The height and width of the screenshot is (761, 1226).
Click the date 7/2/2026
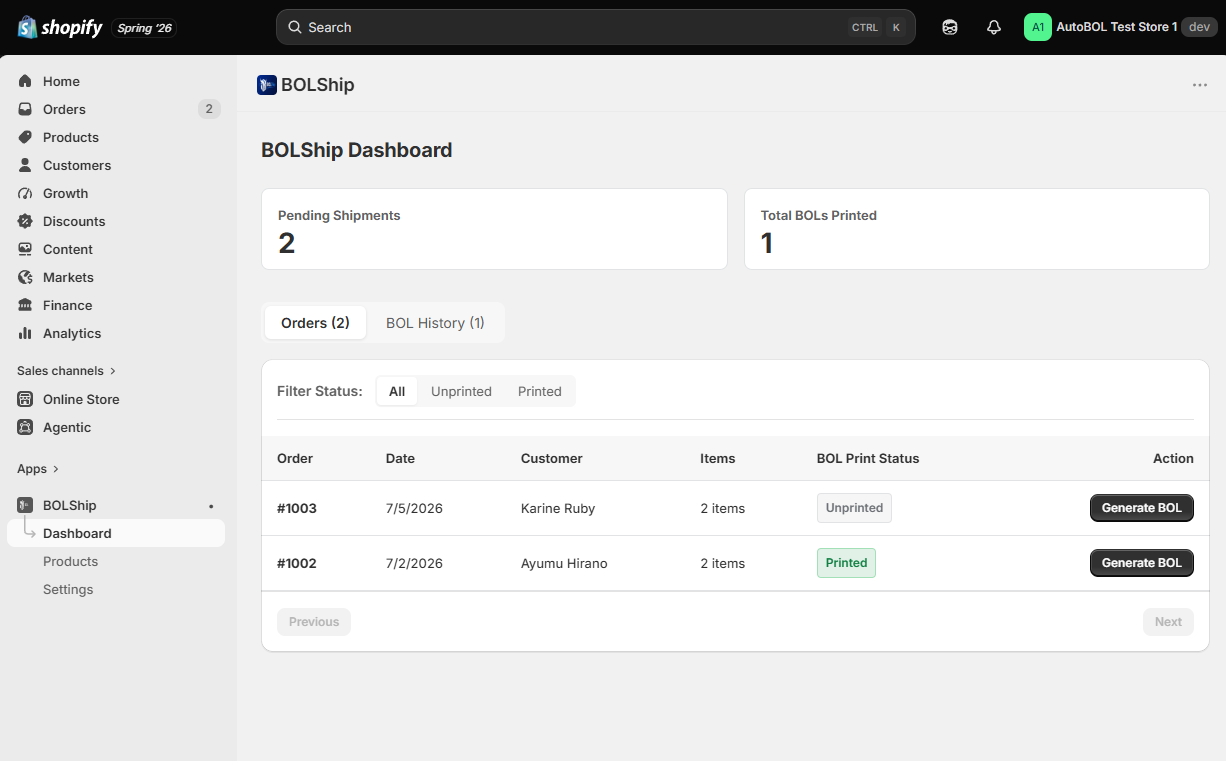414,563
